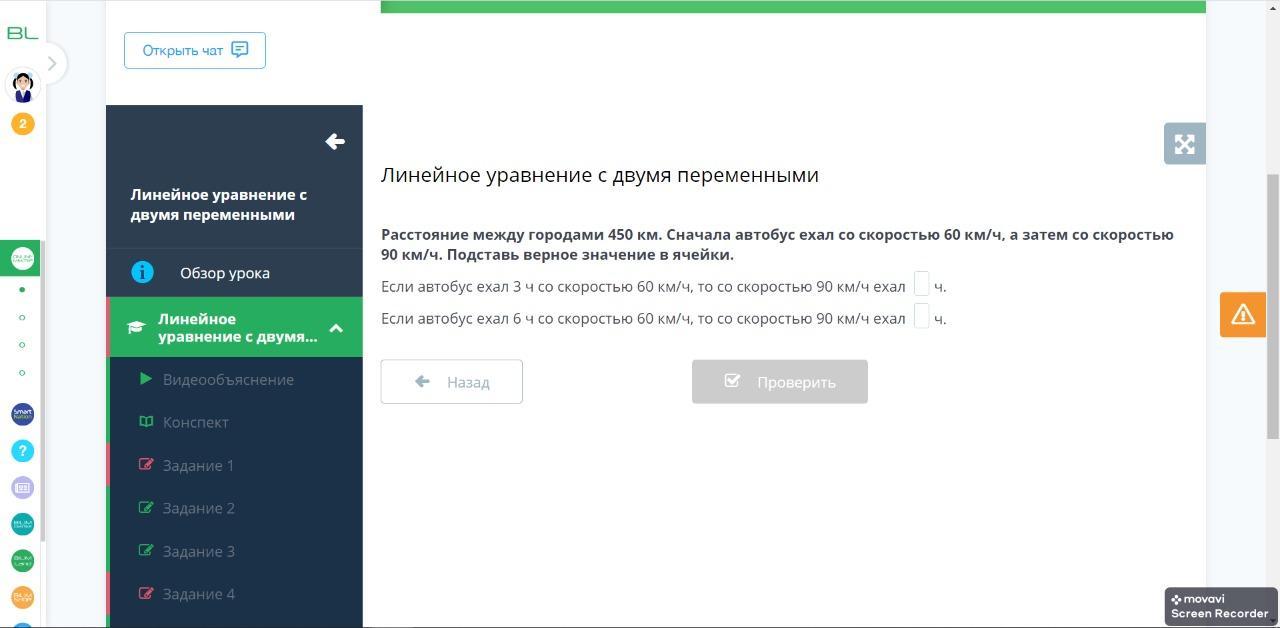
Task: Select Конспект in lesson menu
Action: (x=196, y=422)
